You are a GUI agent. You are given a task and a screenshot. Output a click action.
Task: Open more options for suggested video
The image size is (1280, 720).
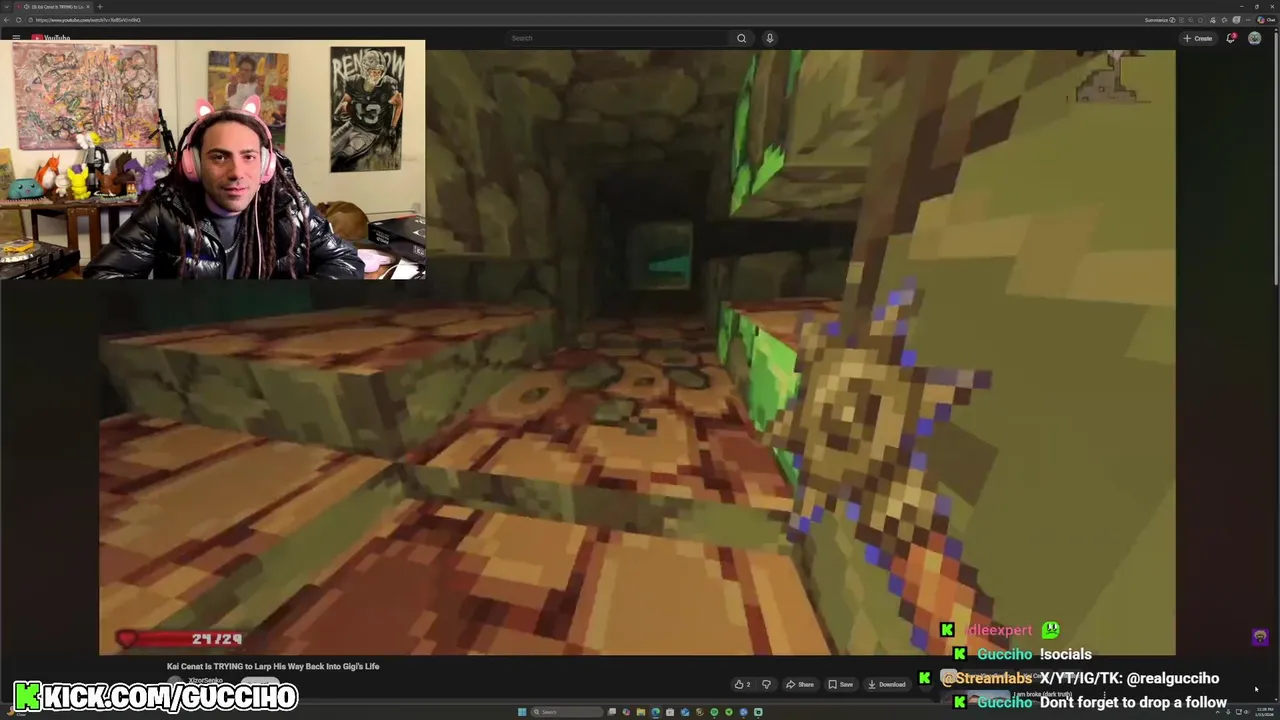(1105, 694)
